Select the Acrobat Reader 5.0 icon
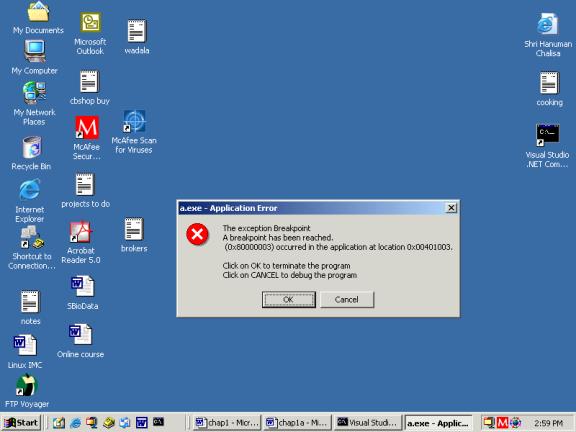The image size is (576, 432). (80, 242)
